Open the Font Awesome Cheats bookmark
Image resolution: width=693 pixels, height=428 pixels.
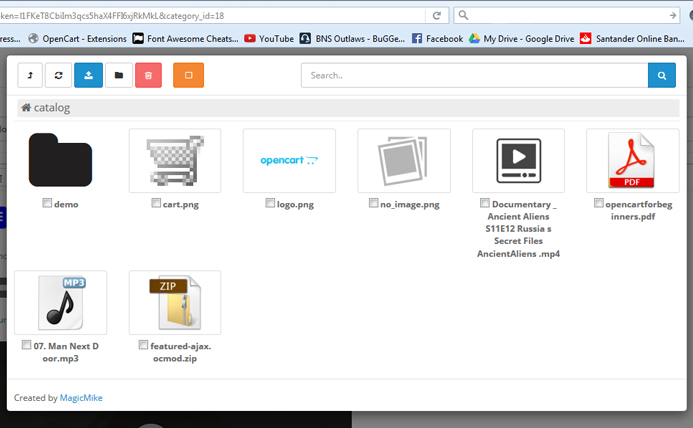click(x=186, y=38)
